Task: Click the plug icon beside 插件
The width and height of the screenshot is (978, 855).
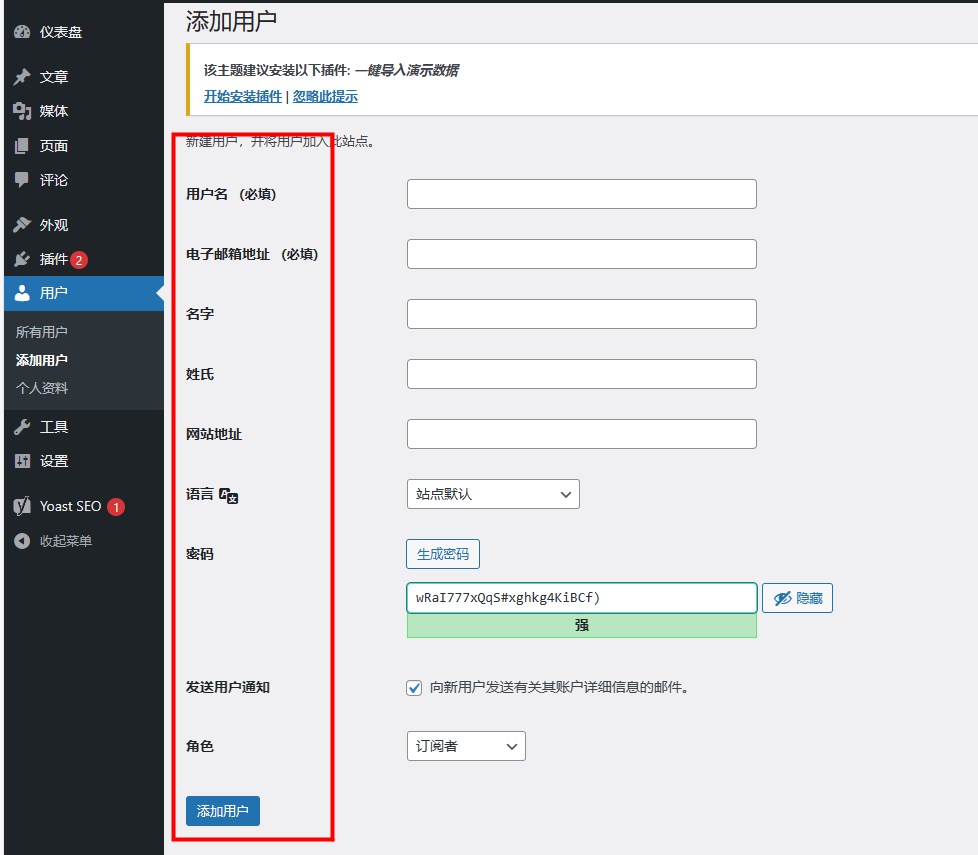Action: pyautogui.click(x=22, y=259)
